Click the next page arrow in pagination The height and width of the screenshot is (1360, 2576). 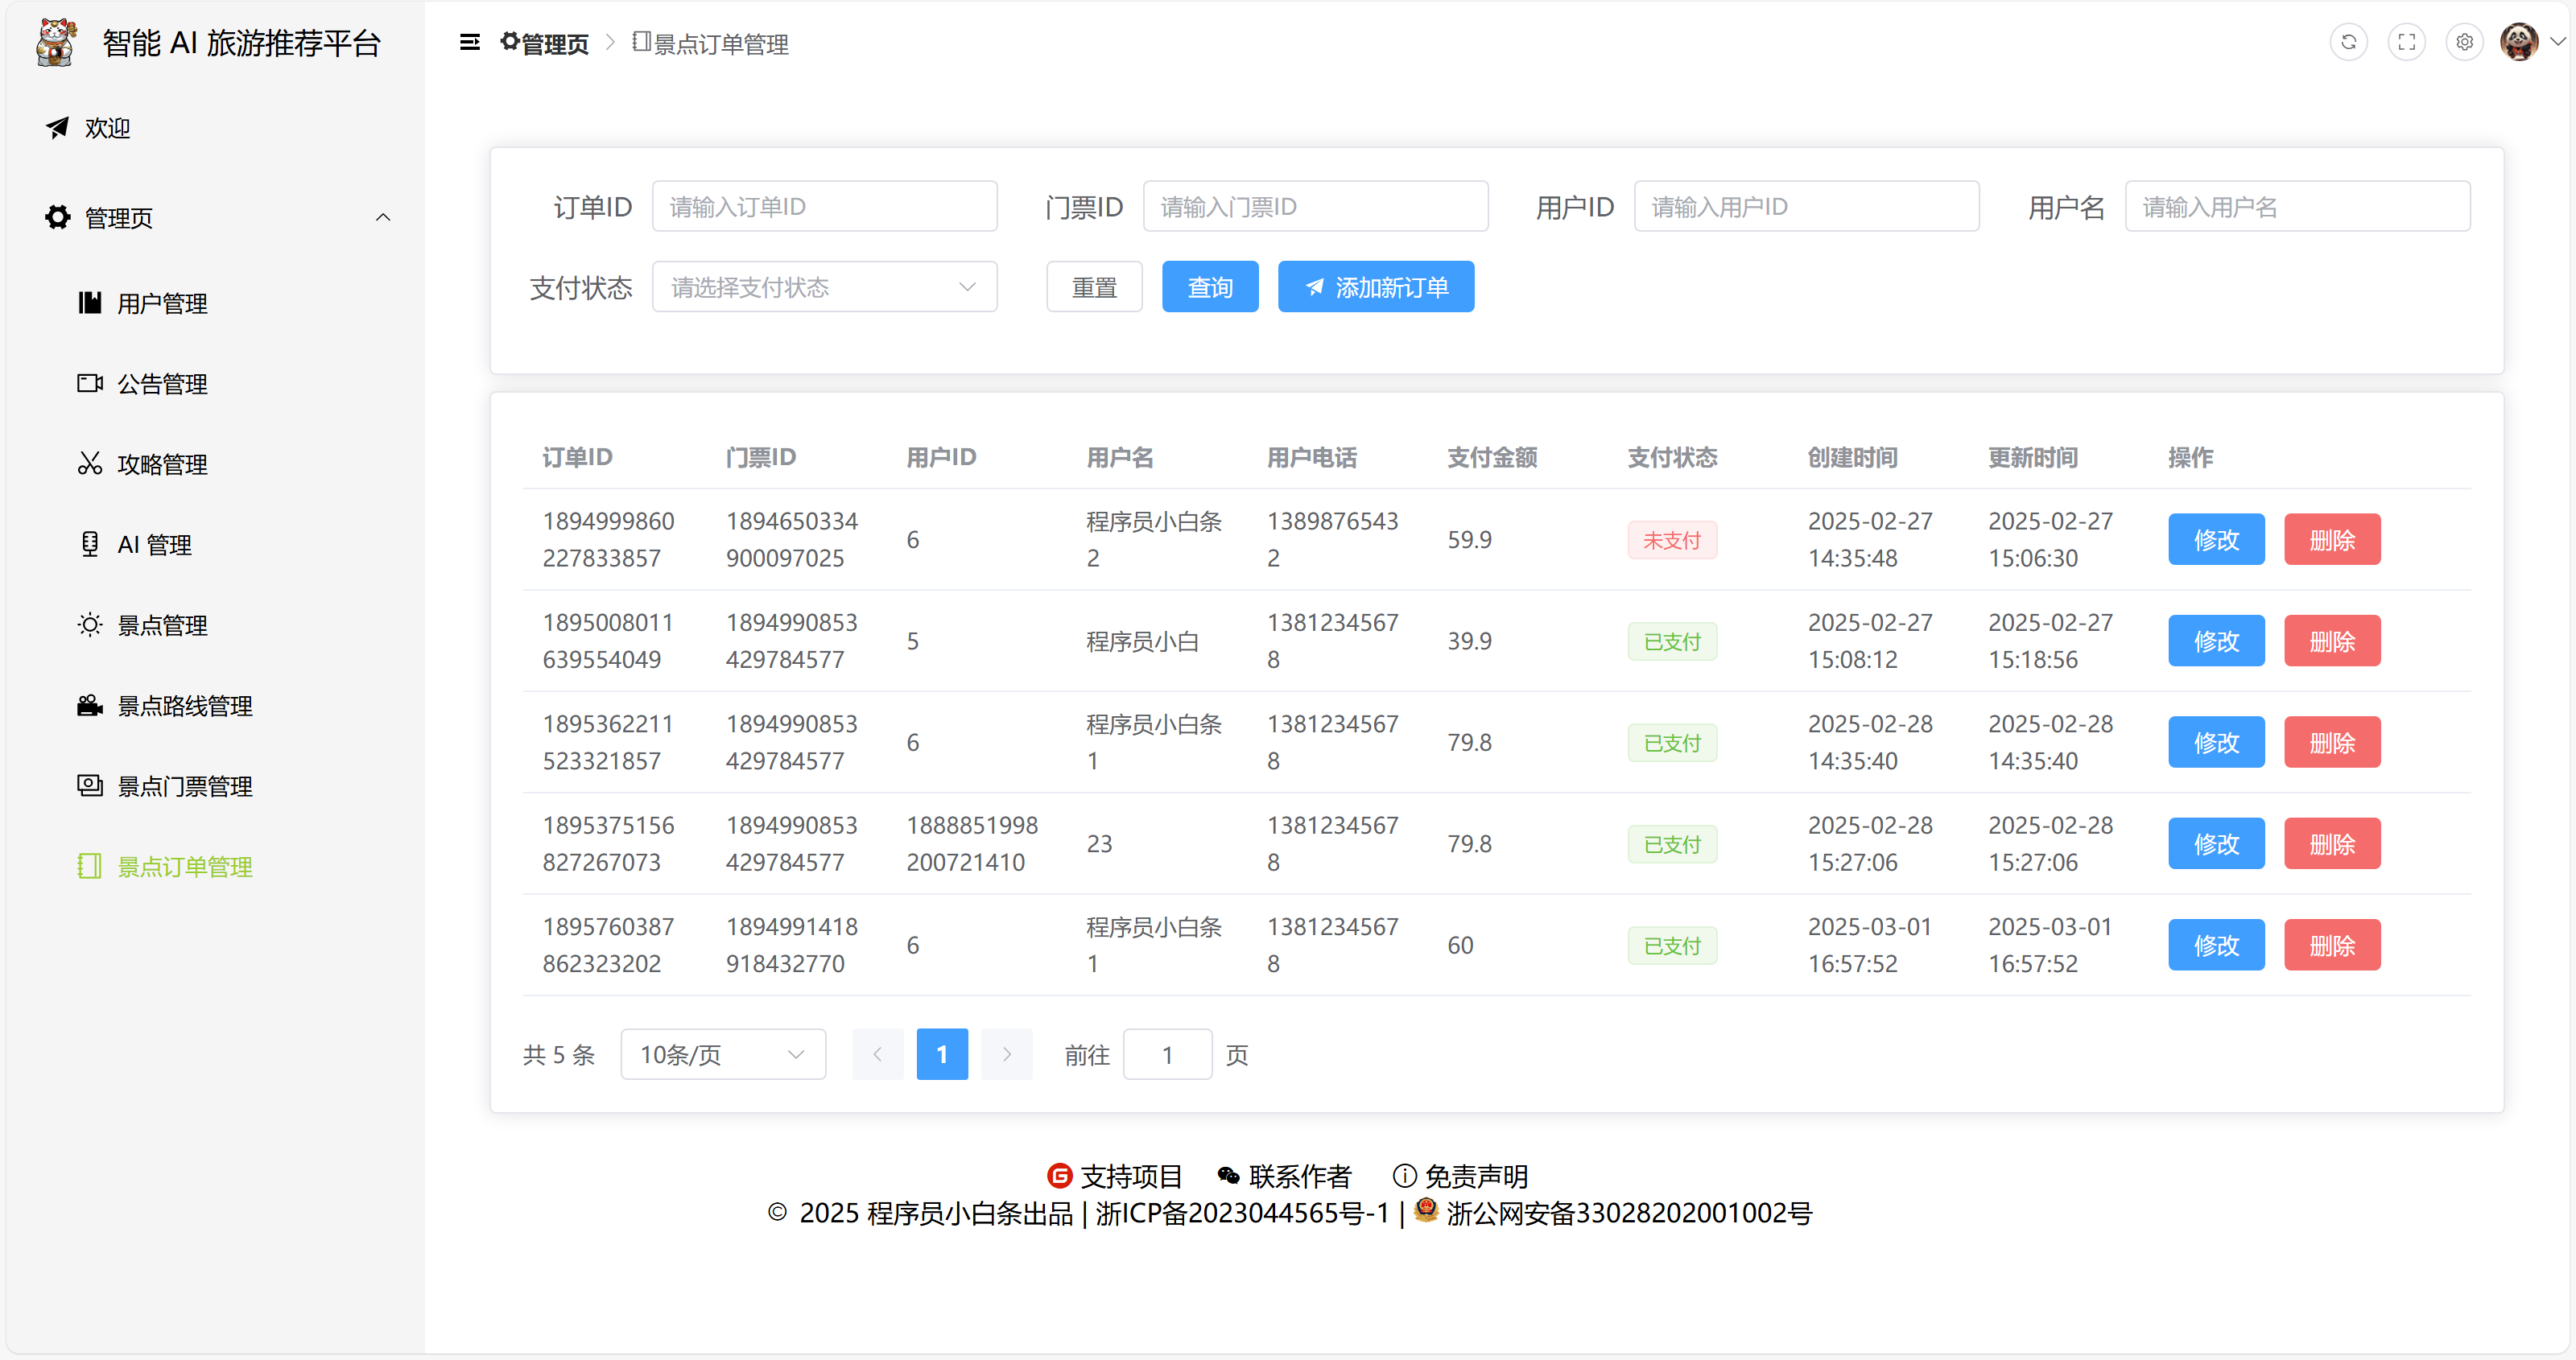(1006, 1054)
